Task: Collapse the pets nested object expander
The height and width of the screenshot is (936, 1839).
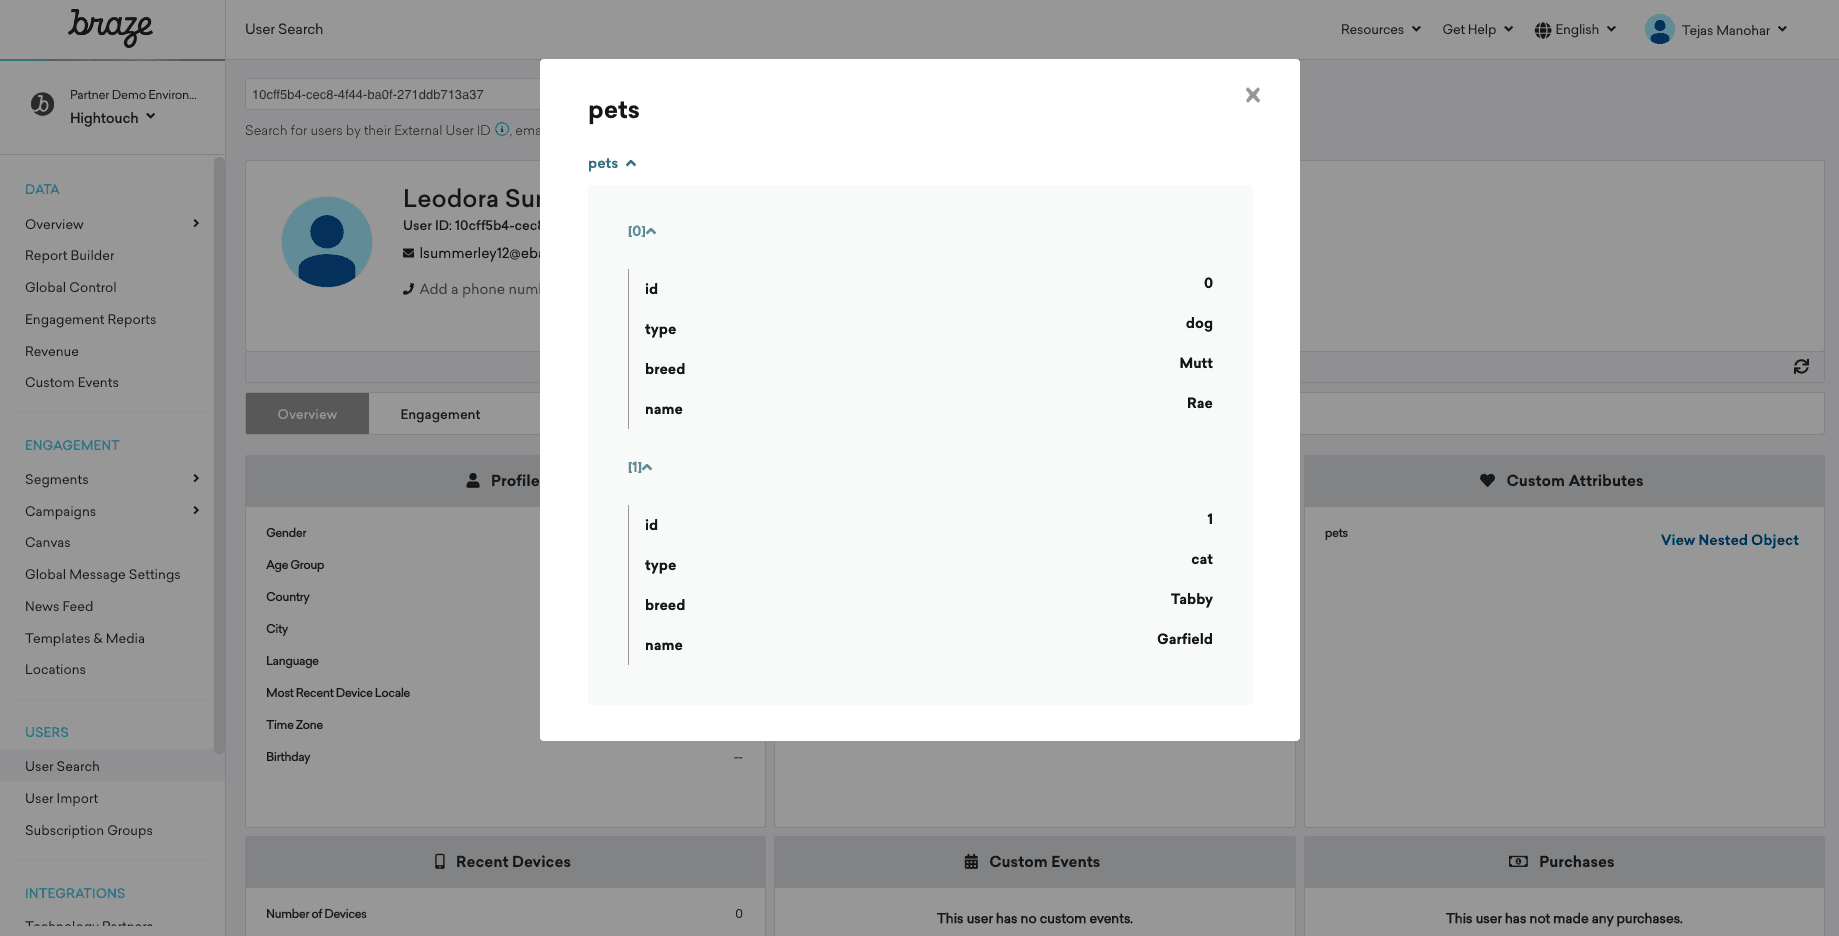Action: click(612, 163)
